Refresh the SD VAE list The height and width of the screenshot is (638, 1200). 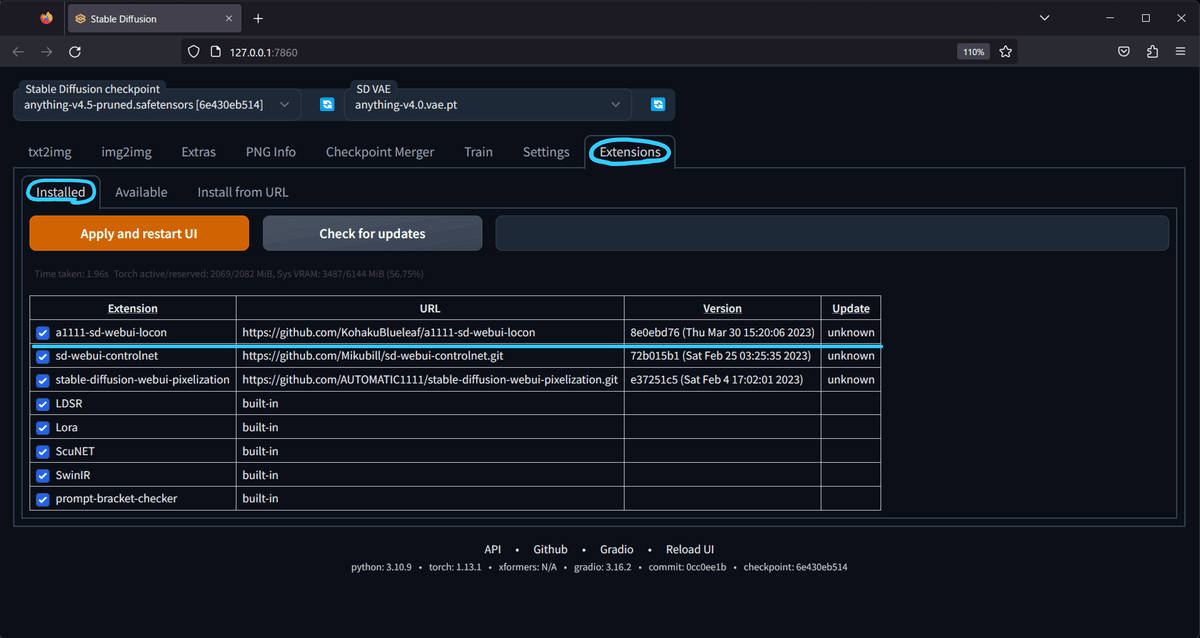[x=657, y=103]
